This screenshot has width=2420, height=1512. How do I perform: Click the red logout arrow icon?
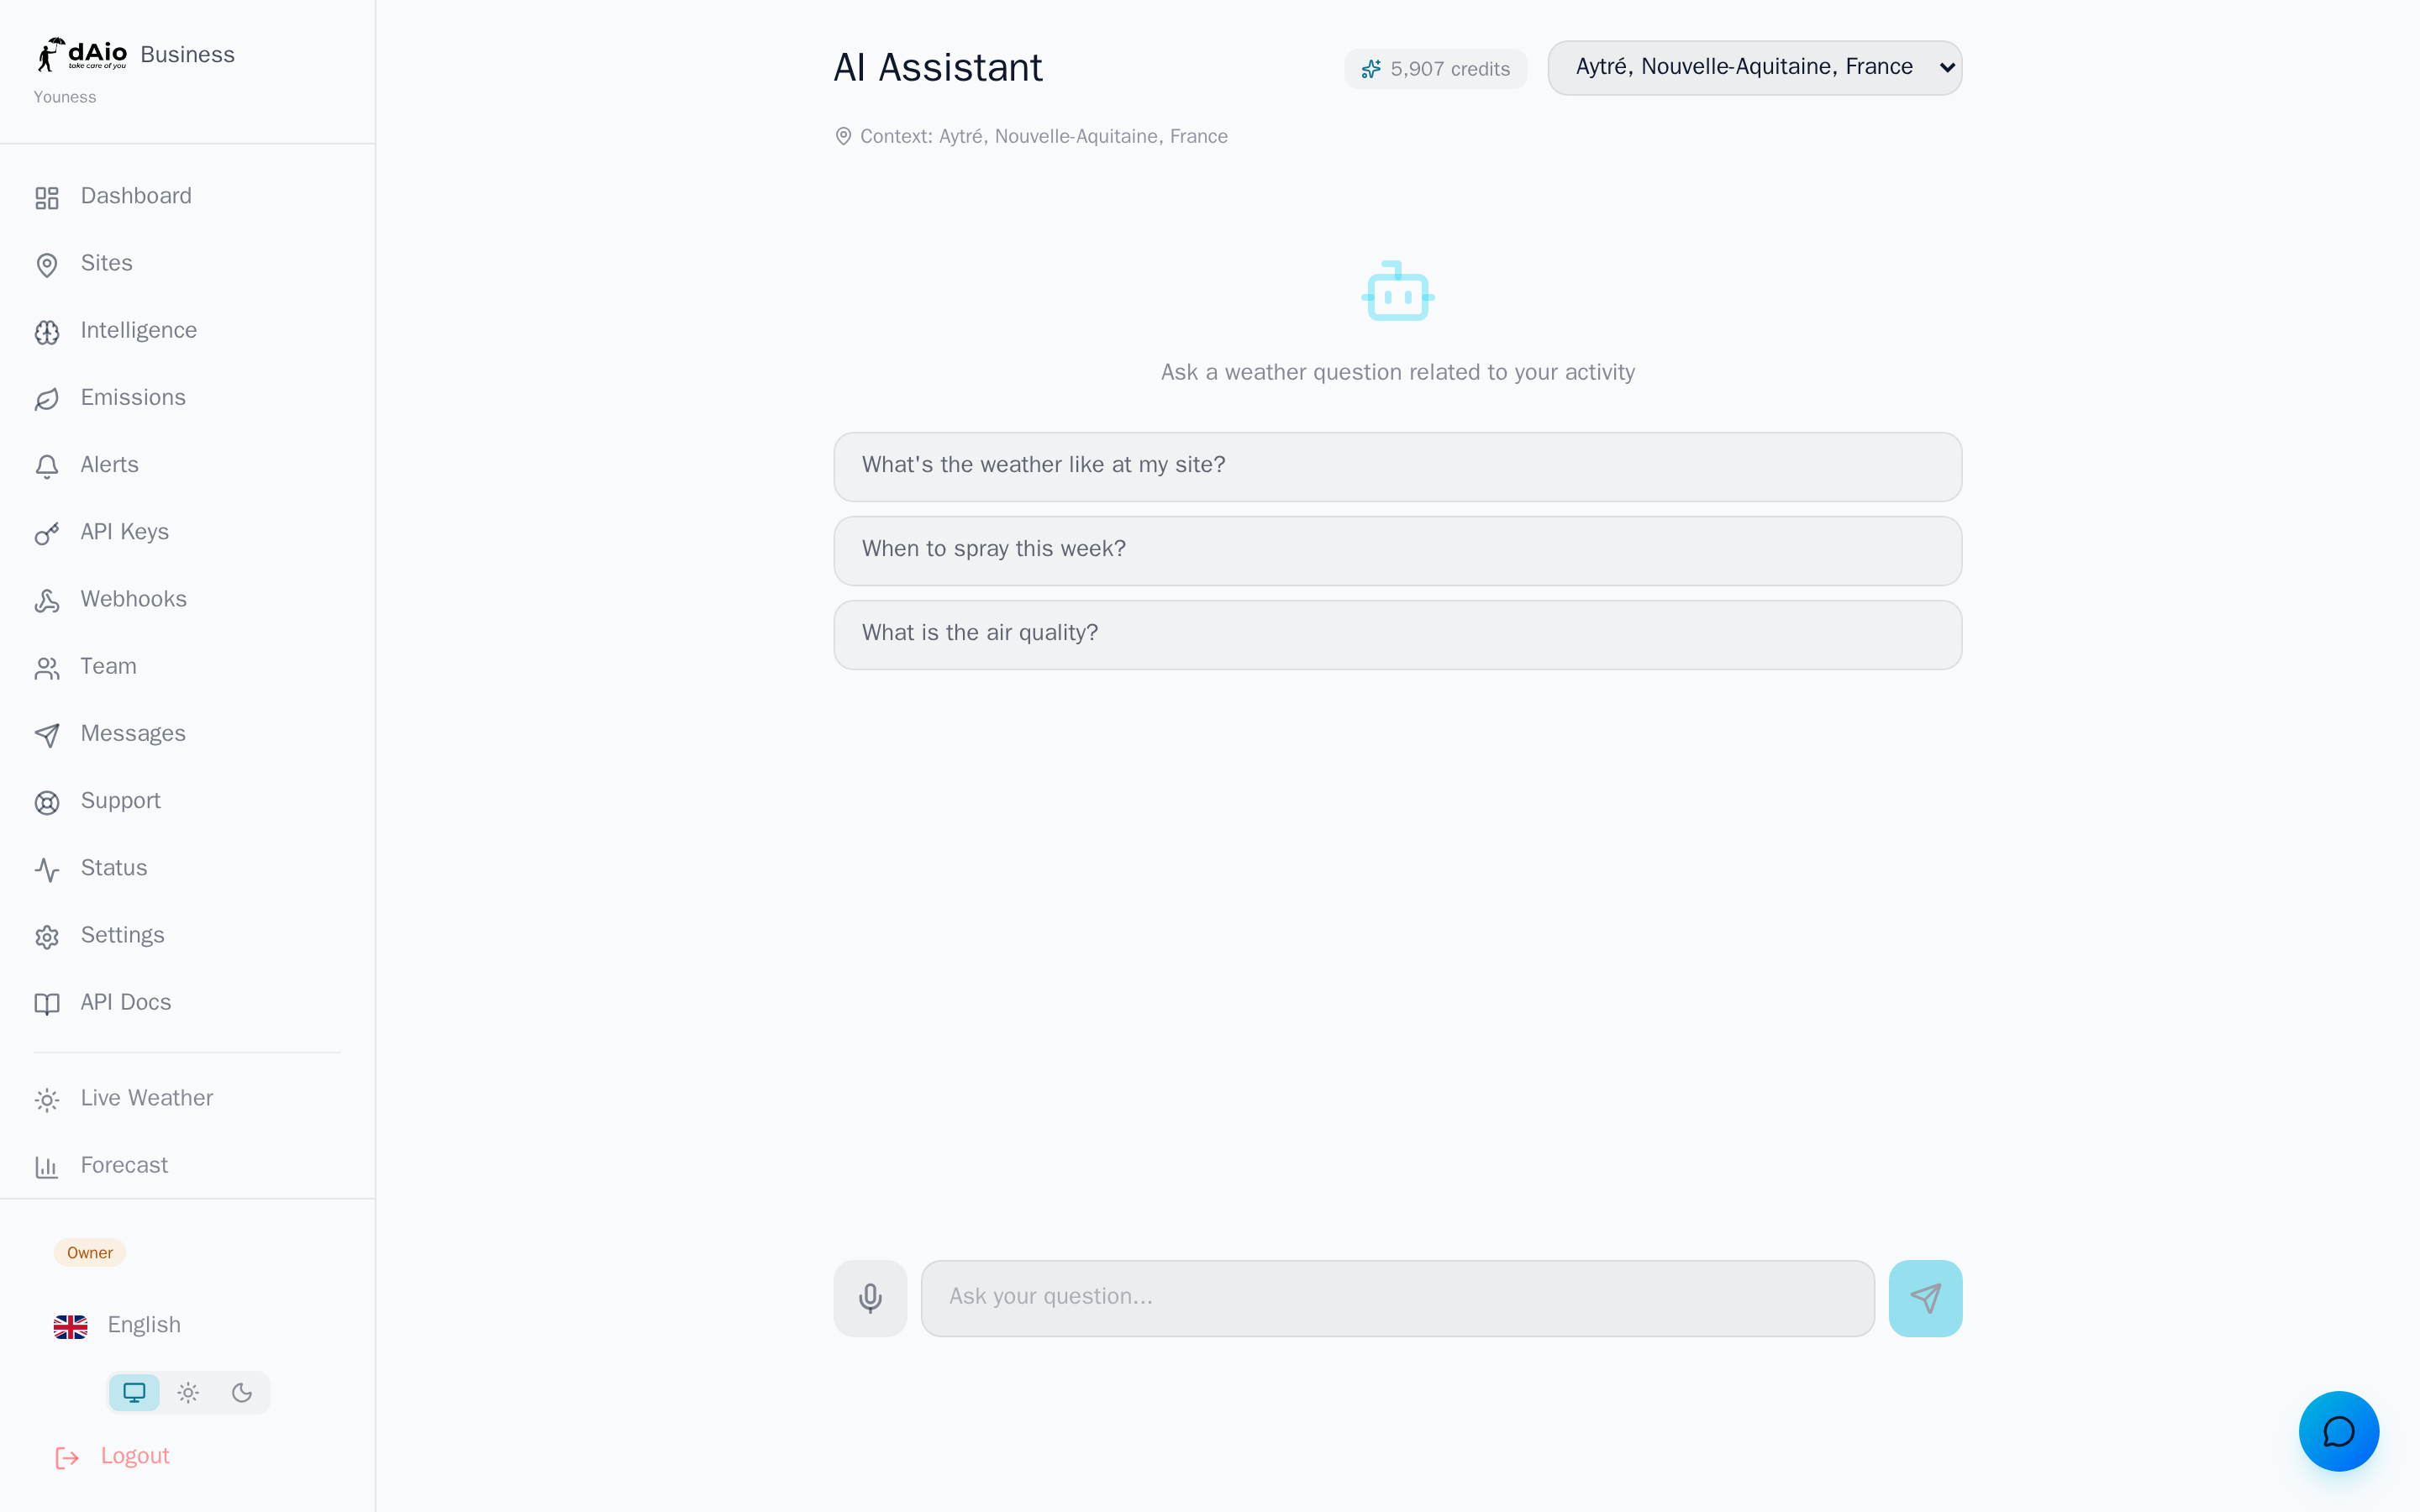[67, 1457]
